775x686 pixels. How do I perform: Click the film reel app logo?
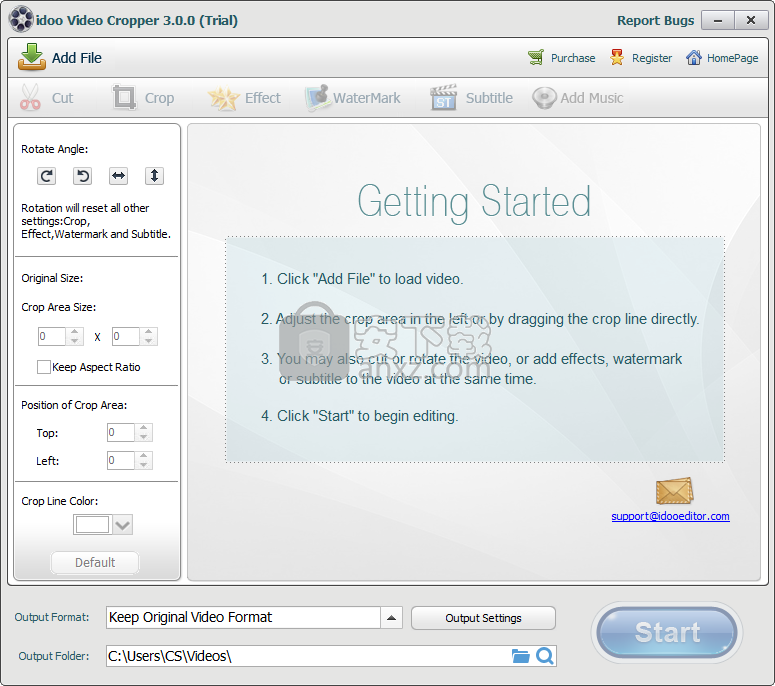pyautogui.click(x=21, y=20)
